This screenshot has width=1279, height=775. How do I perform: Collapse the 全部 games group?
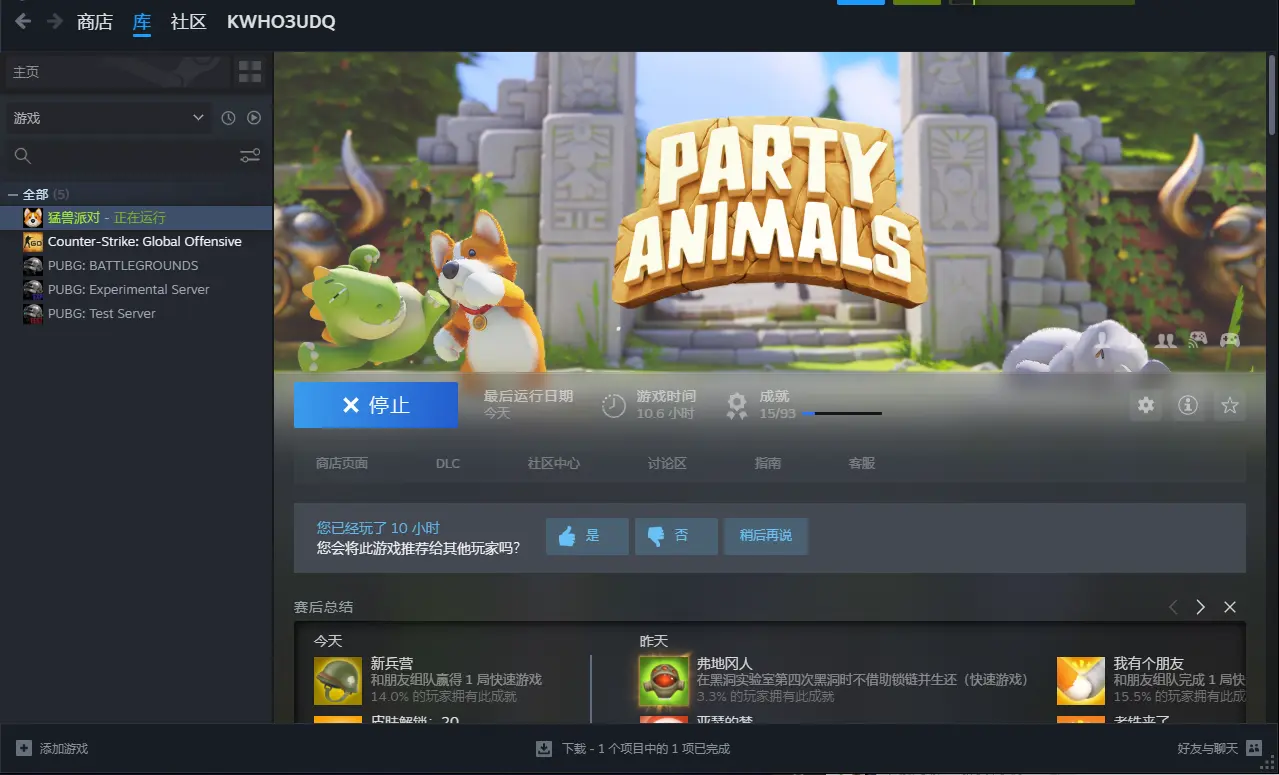[x=13, y=194]
